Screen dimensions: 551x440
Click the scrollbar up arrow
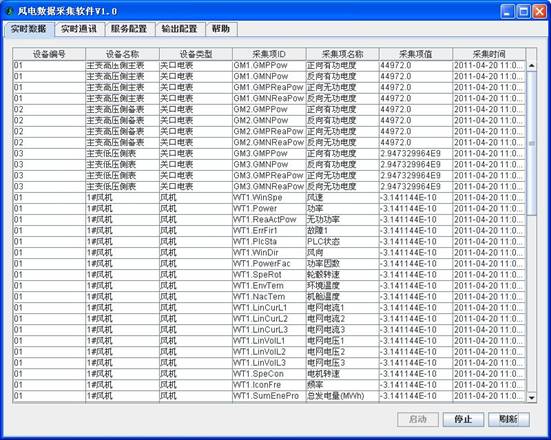pos(531,66)
